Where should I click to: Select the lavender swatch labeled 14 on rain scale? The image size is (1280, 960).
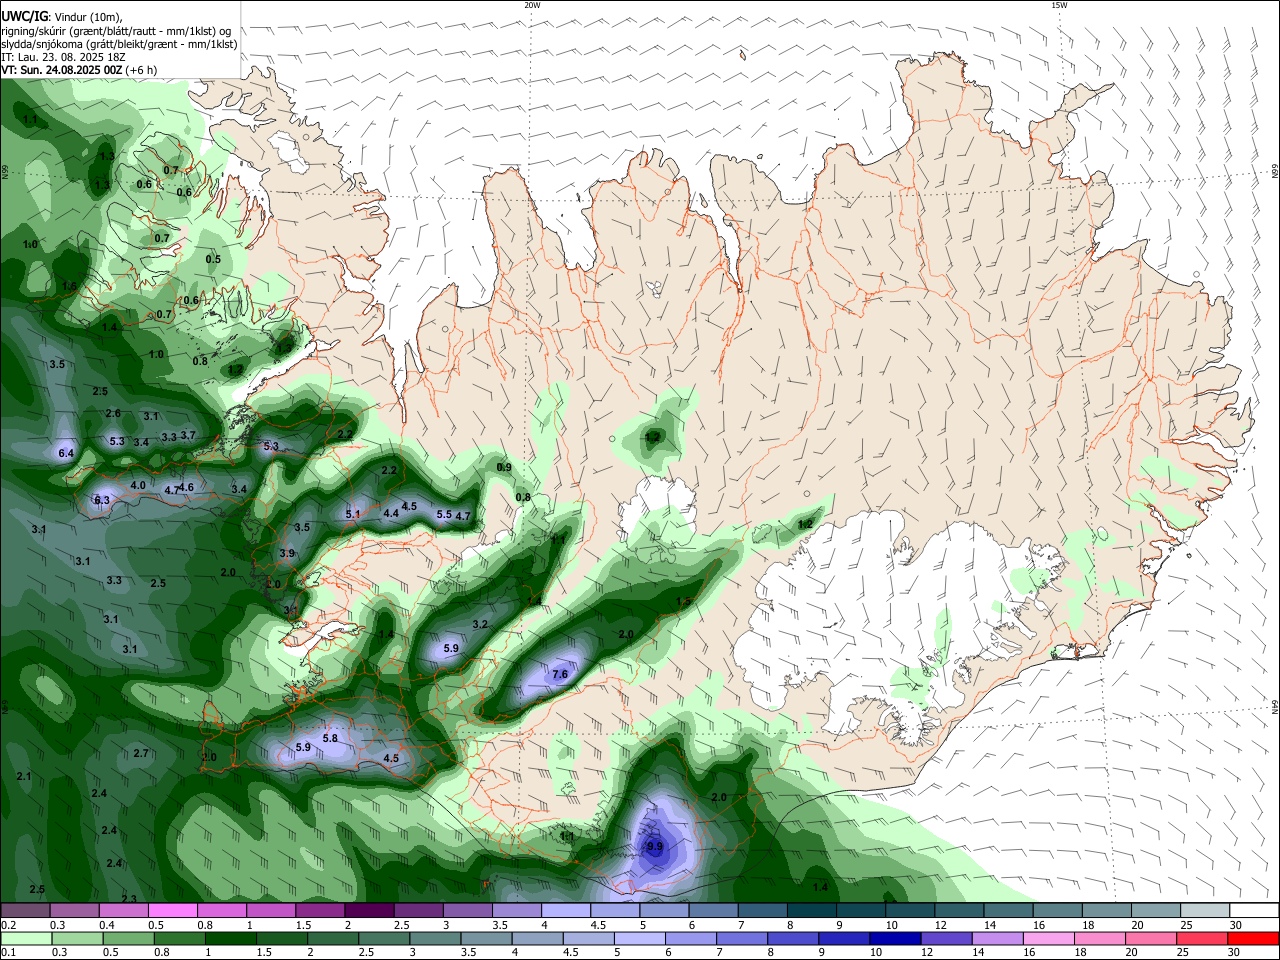tap(998, 939)
